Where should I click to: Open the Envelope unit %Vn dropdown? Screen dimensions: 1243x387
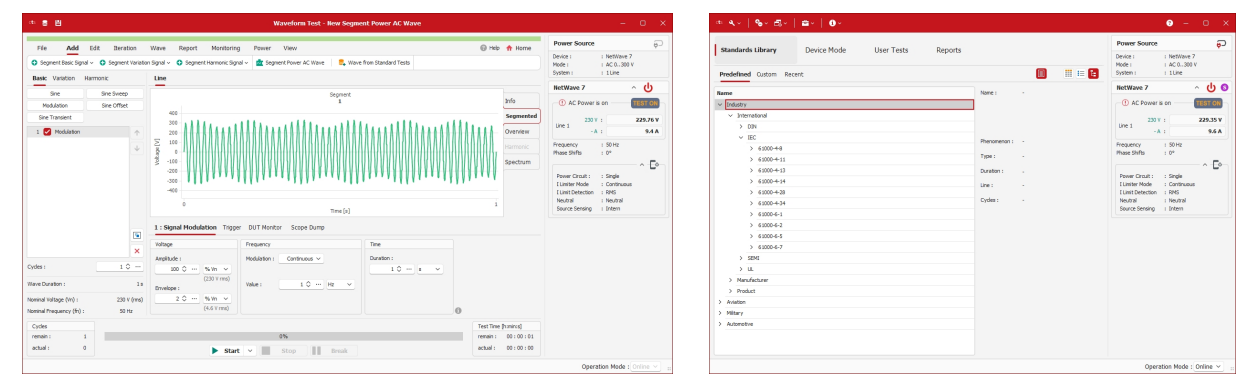click(217, 299)
